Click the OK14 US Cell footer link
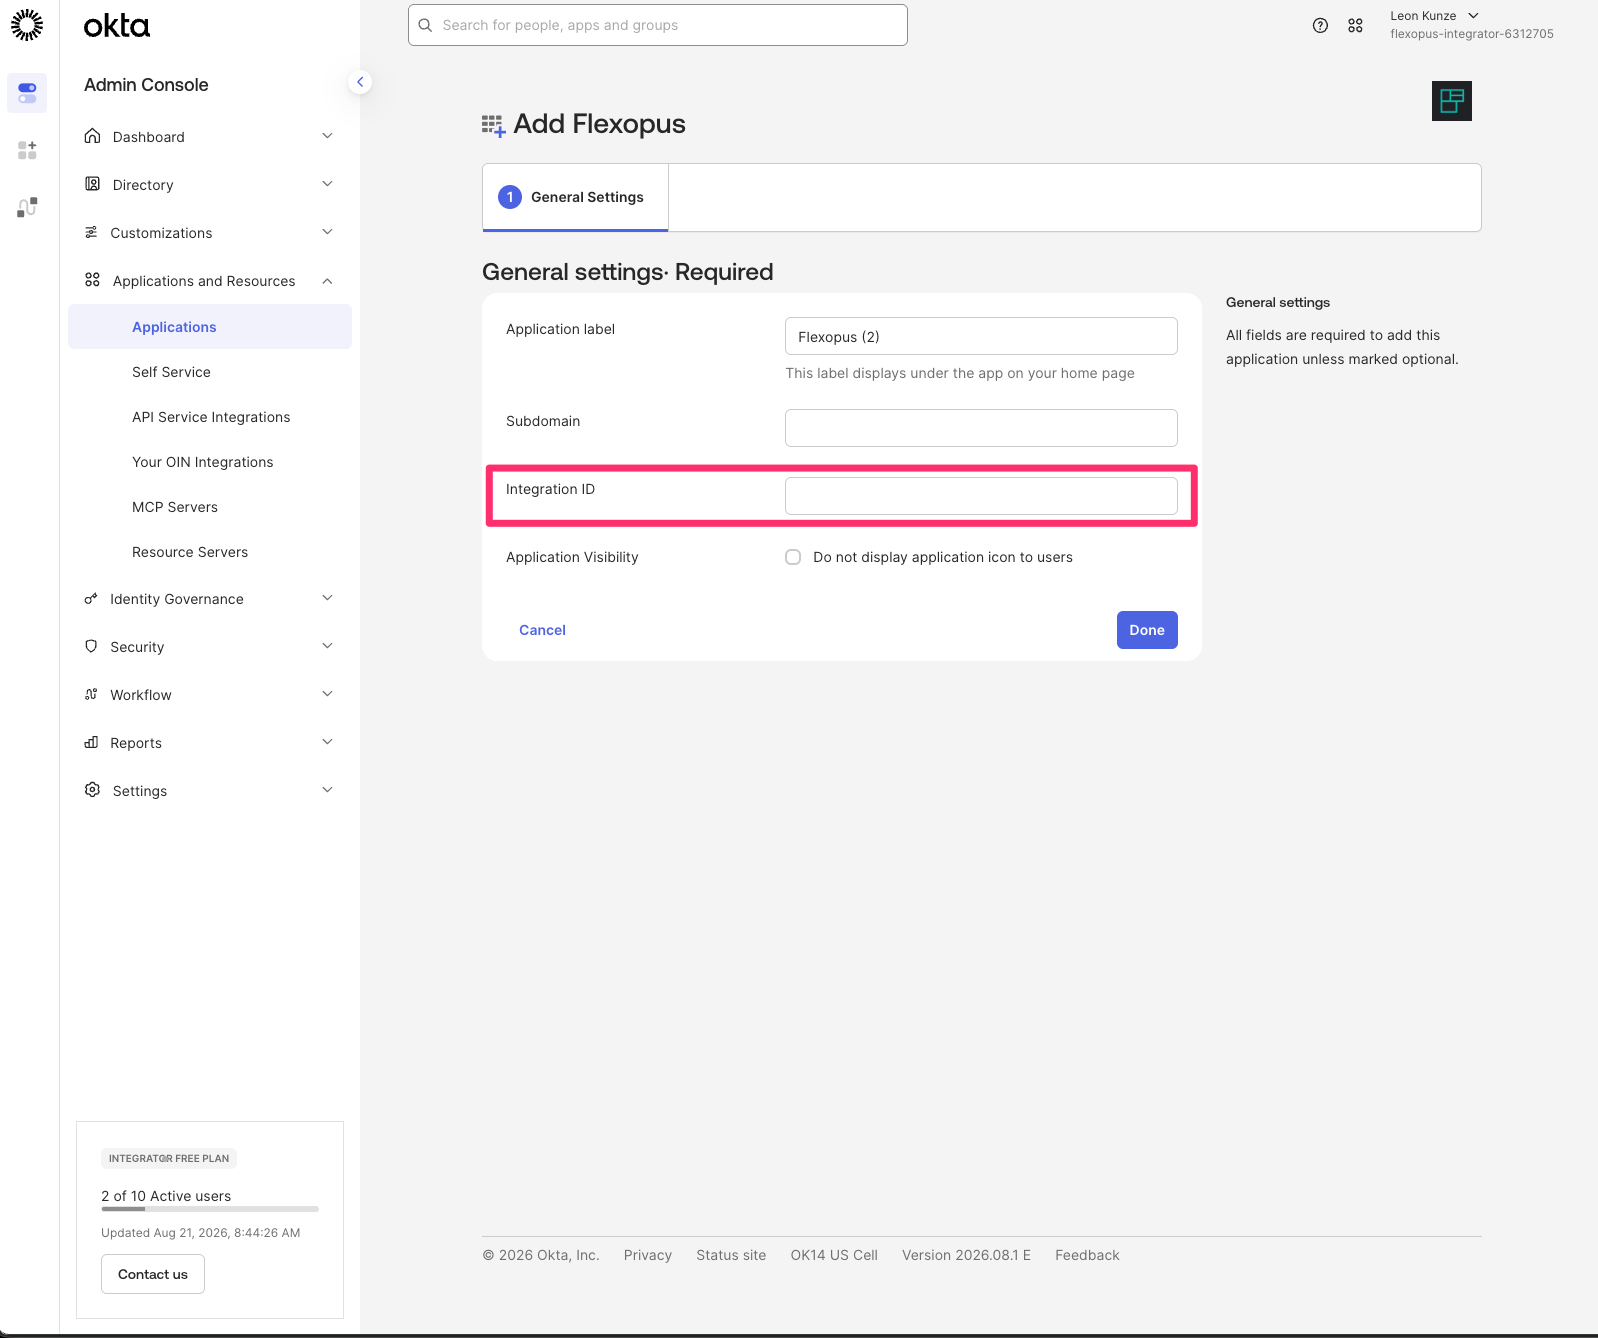Image resolution: width=1598 pixels, height=1338 pixels. 834,1255
